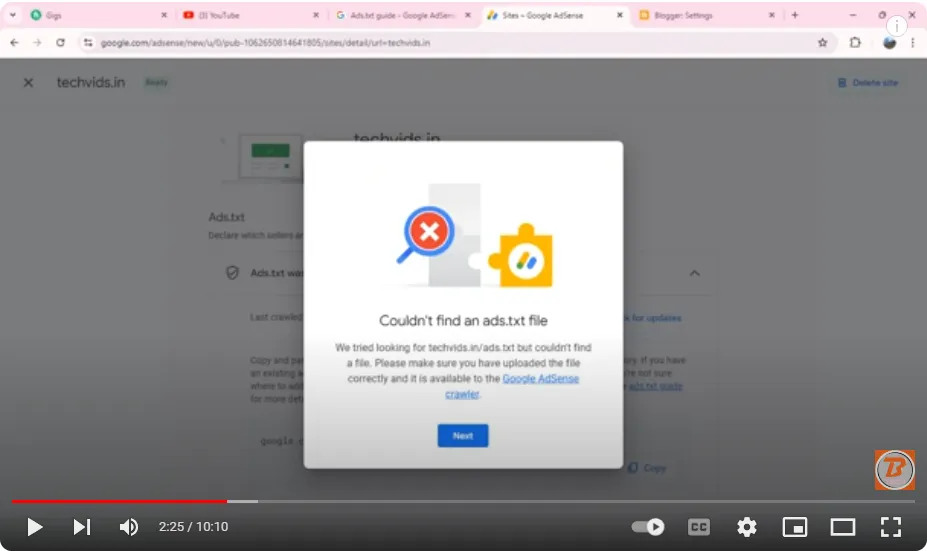Toggle closed captions CC button
Viewport: 927px width, 551px height.
698,527
